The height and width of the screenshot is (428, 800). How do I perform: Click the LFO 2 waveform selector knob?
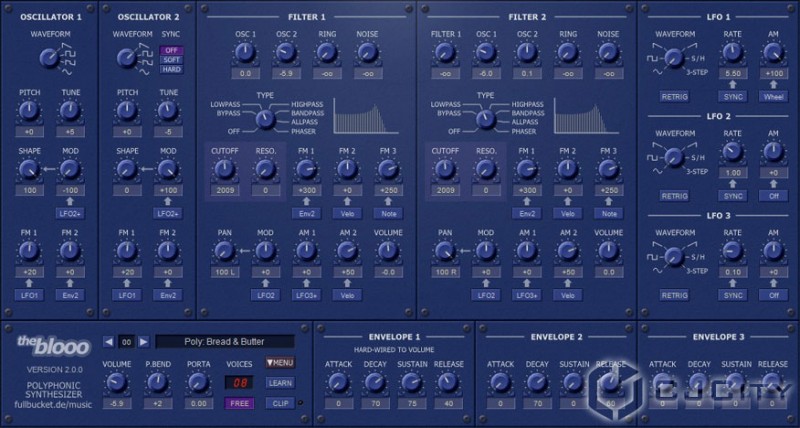point(674,158)
